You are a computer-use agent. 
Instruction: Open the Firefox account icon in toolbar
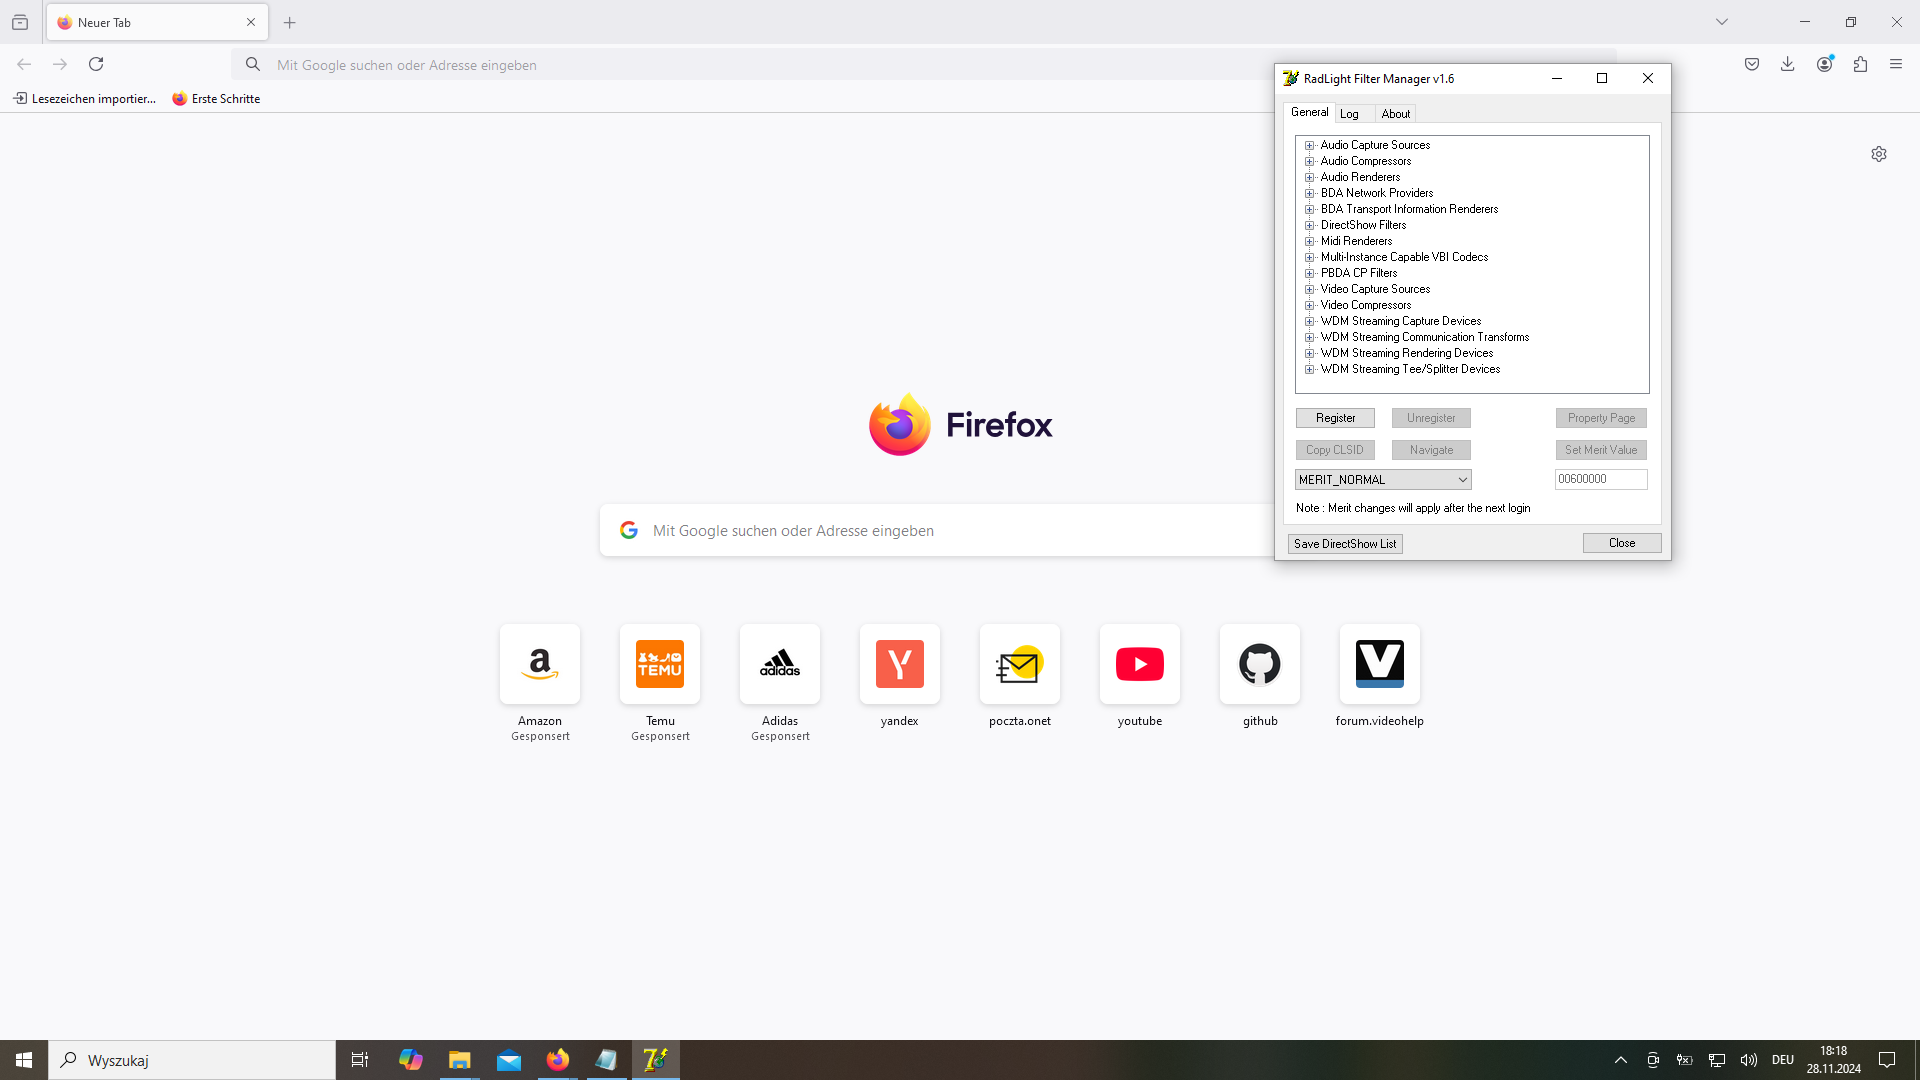point(1824,64)
